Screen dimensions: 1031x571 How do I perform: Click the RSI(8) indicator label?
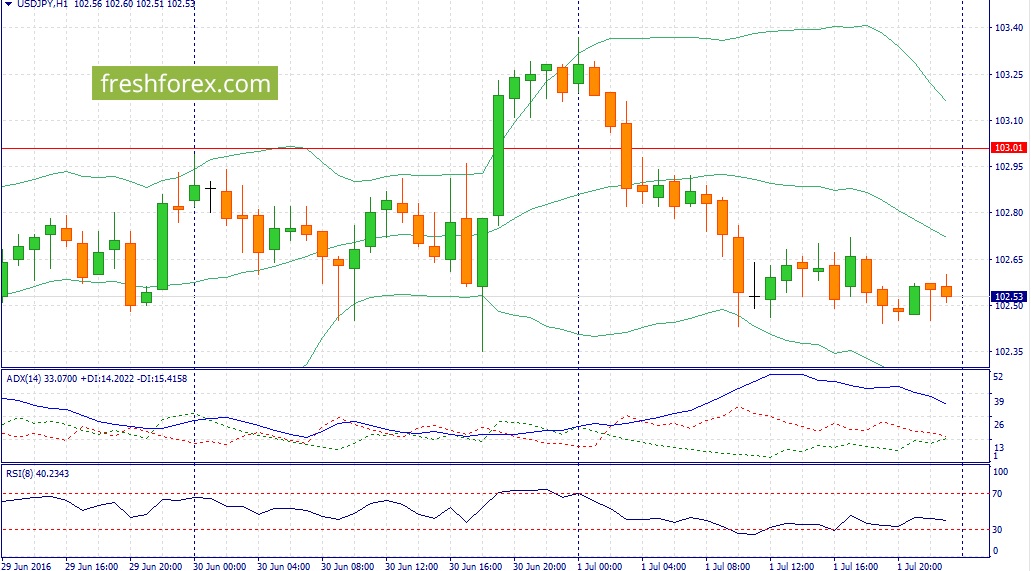tap(21, 472)
